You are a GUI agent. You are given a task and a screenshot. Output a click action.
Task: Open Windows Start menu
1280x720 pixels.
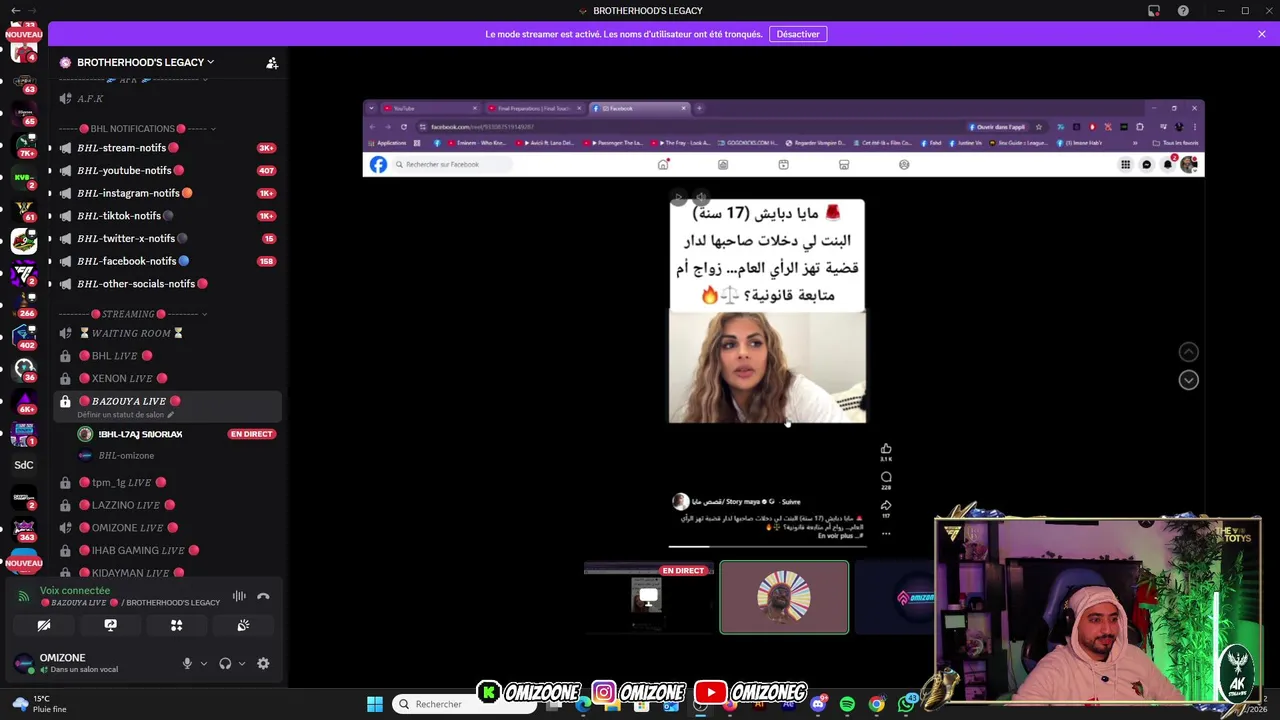point(375,704)
